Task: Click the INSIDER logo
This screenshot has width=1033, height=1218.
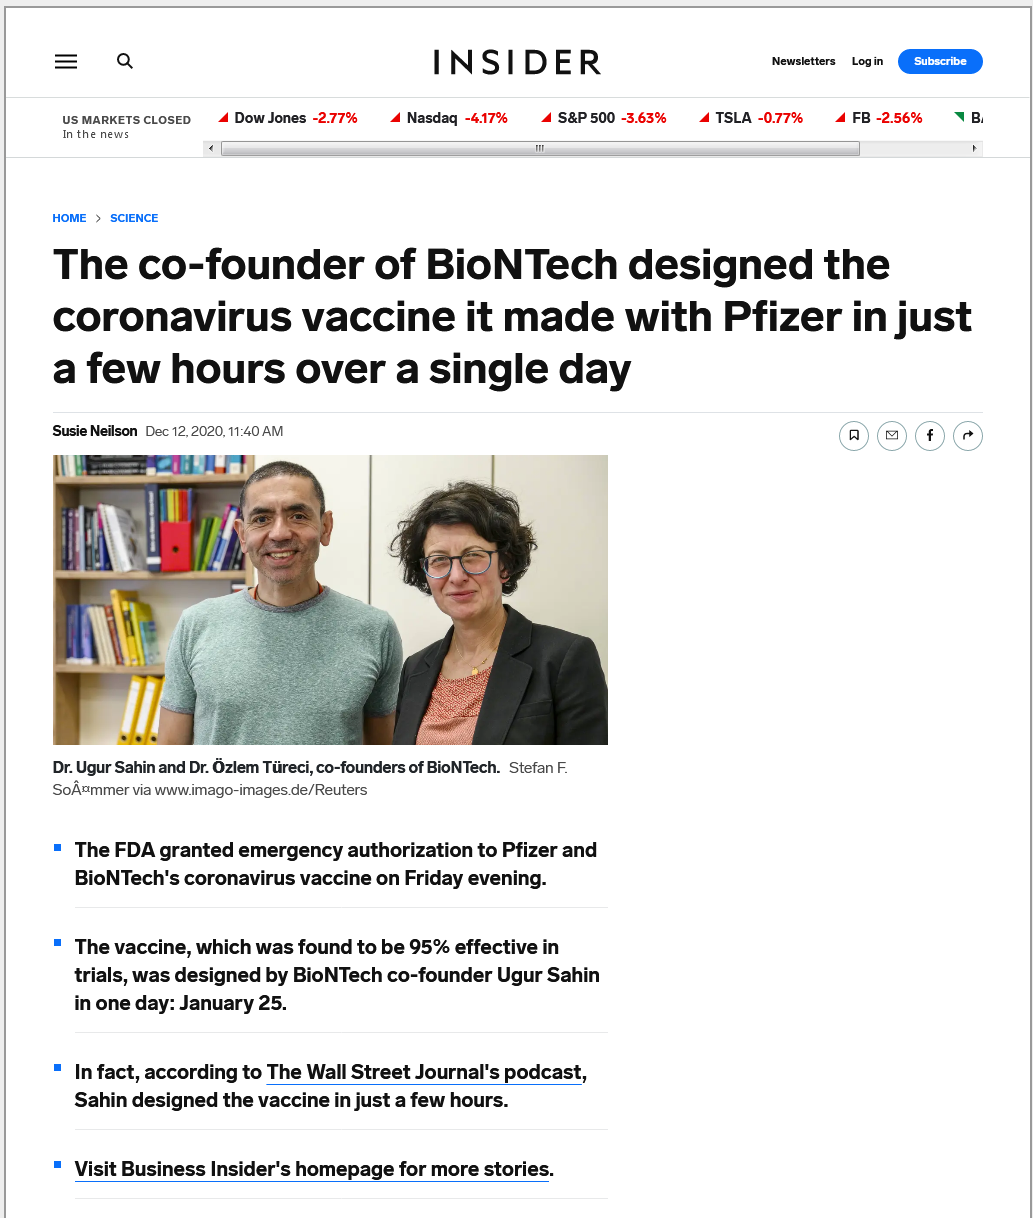Action: [517, 62]
